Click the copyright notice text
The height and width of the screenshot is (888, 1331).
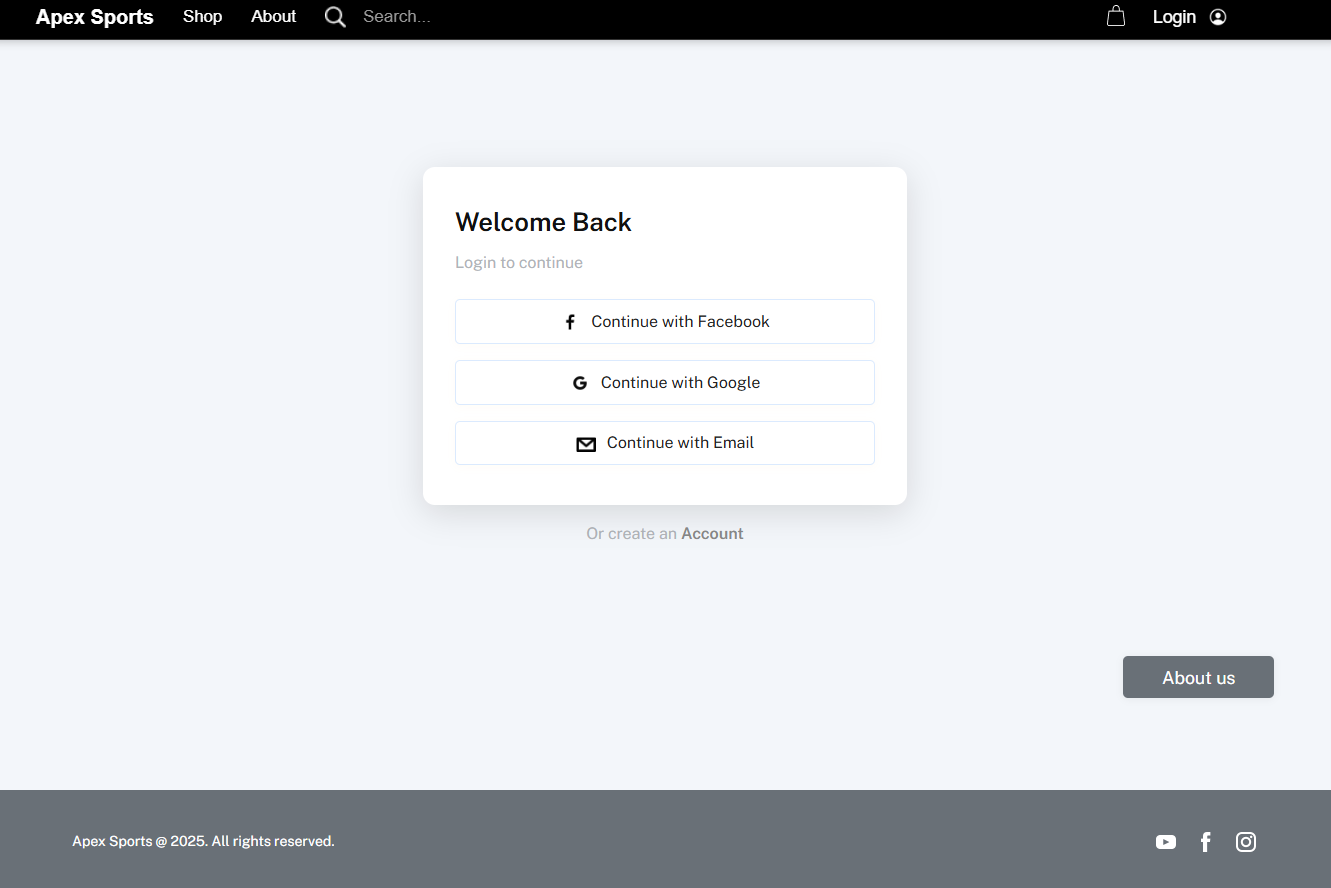pyautogui.click(x=203, y=842)
